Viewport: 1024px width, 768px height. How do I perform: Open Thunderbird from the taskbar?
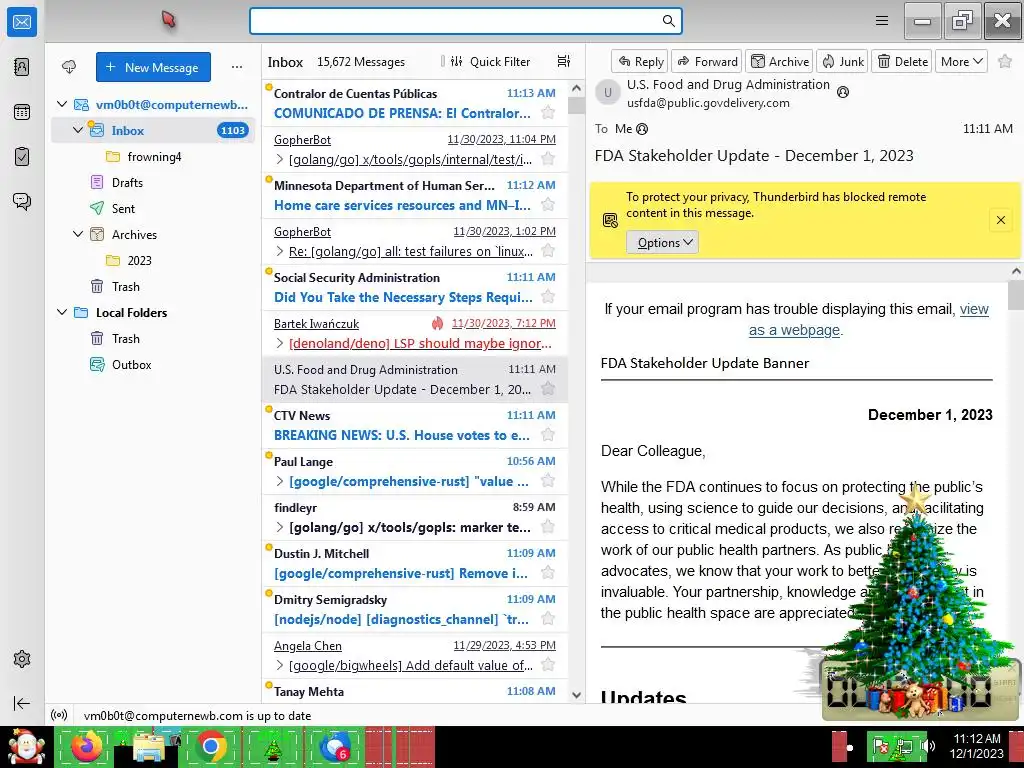[x=335, y=747]
